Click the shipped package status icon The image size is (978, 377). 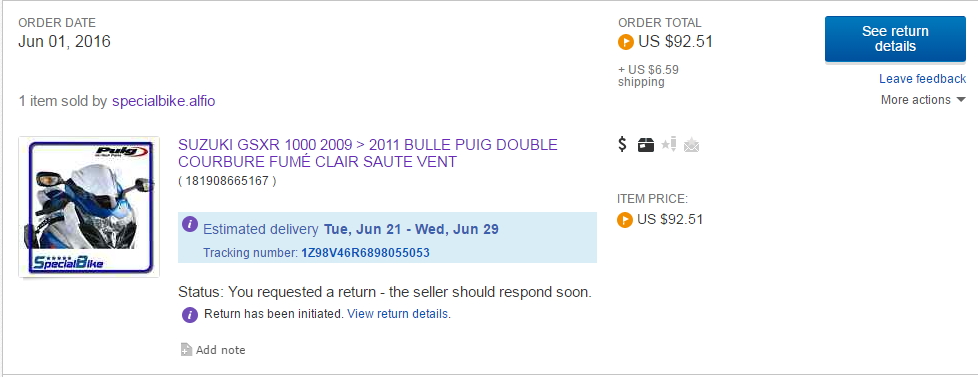[x=646, y=145]
